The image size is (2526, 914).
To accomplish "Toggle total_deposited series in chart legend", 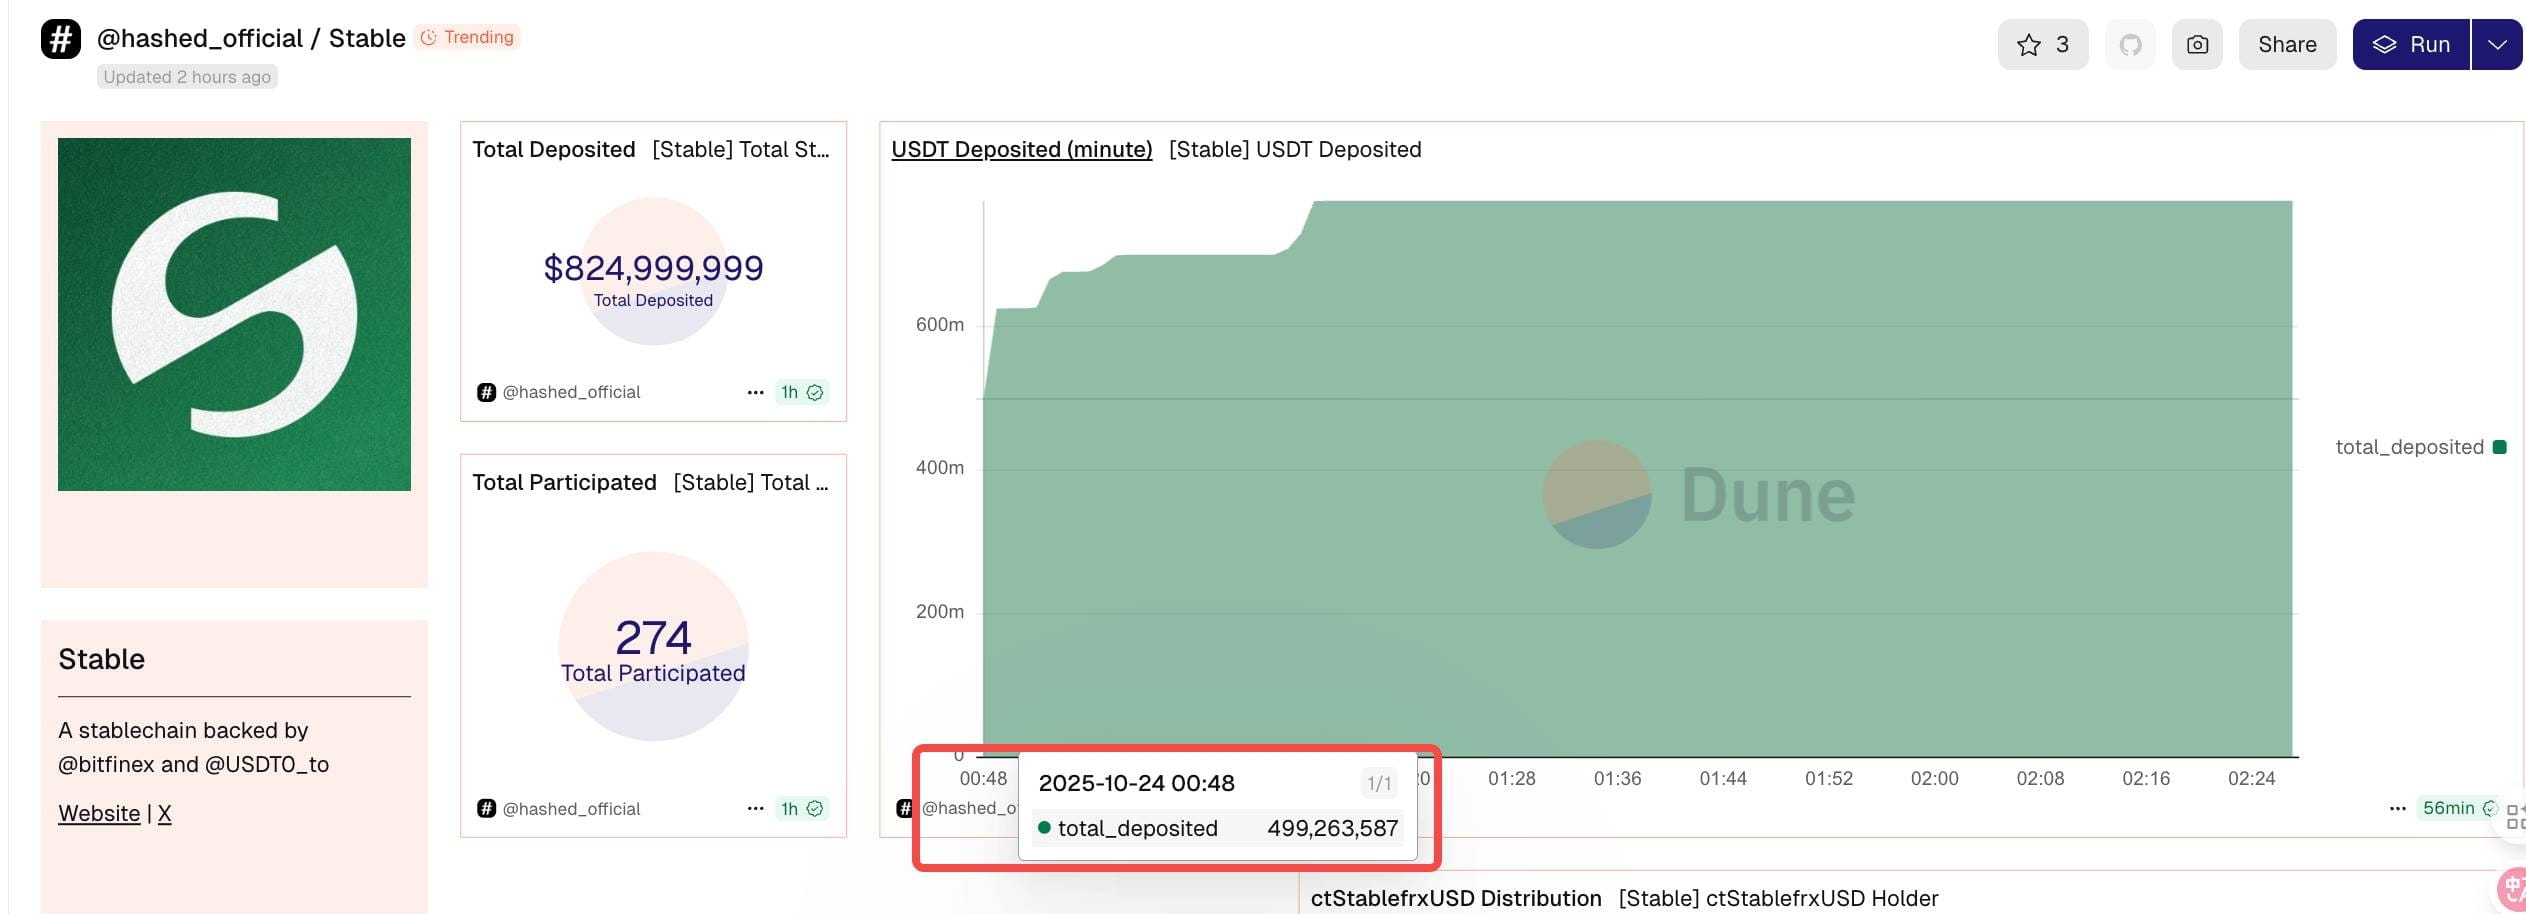I will click(2420, 447).
